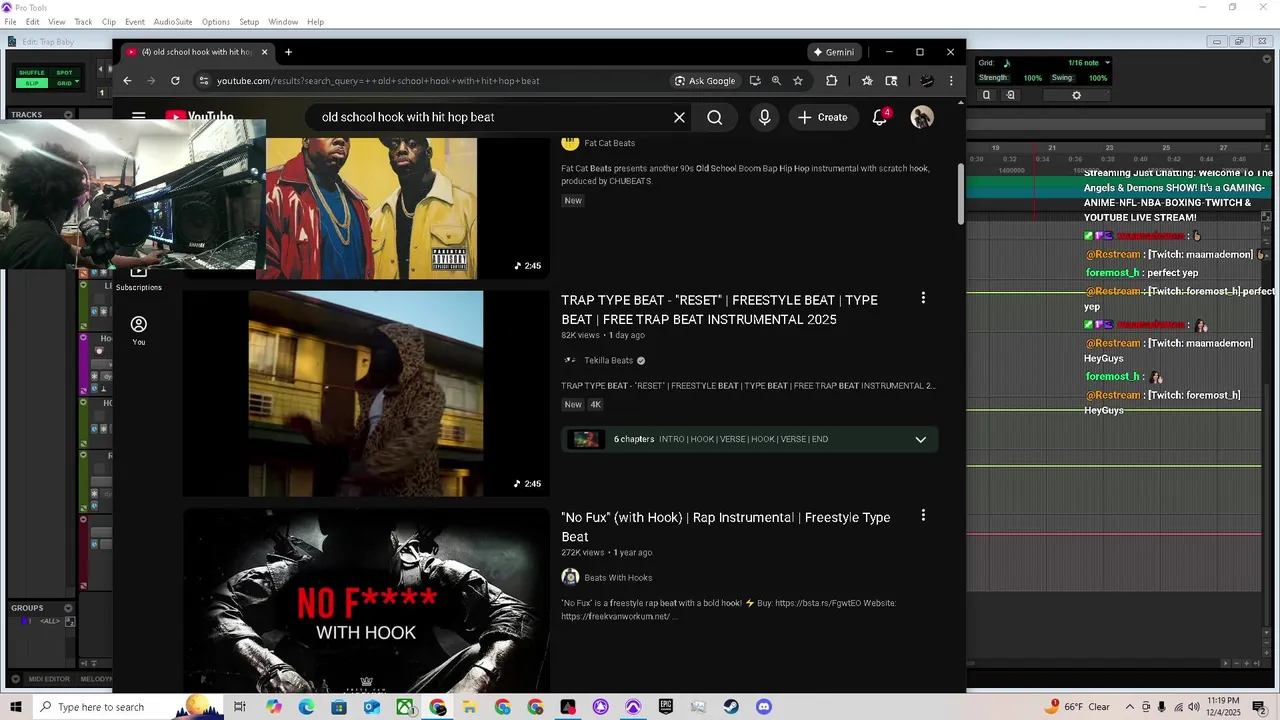Image resolution: width=1280 pixels, height=720 pixels.
Task: Open the Event menu in Pro Tools
Action: tap(135, 22)
